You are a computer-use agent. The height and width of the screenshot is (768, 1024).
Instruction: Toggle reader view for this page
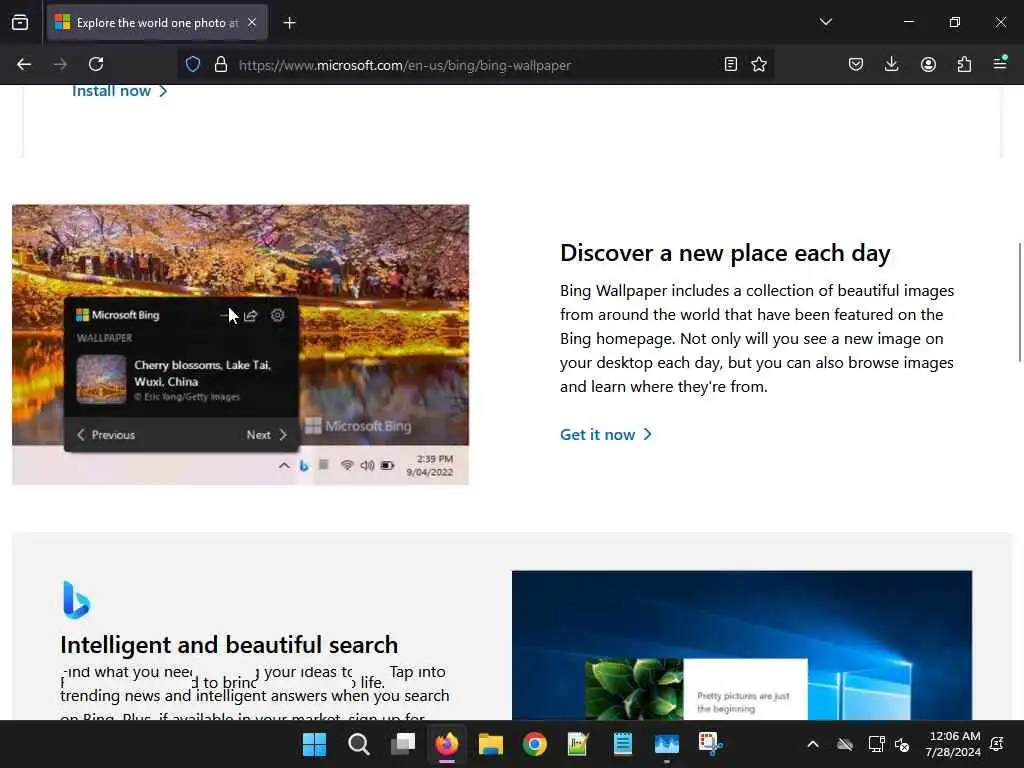click(x=731, y=64)
